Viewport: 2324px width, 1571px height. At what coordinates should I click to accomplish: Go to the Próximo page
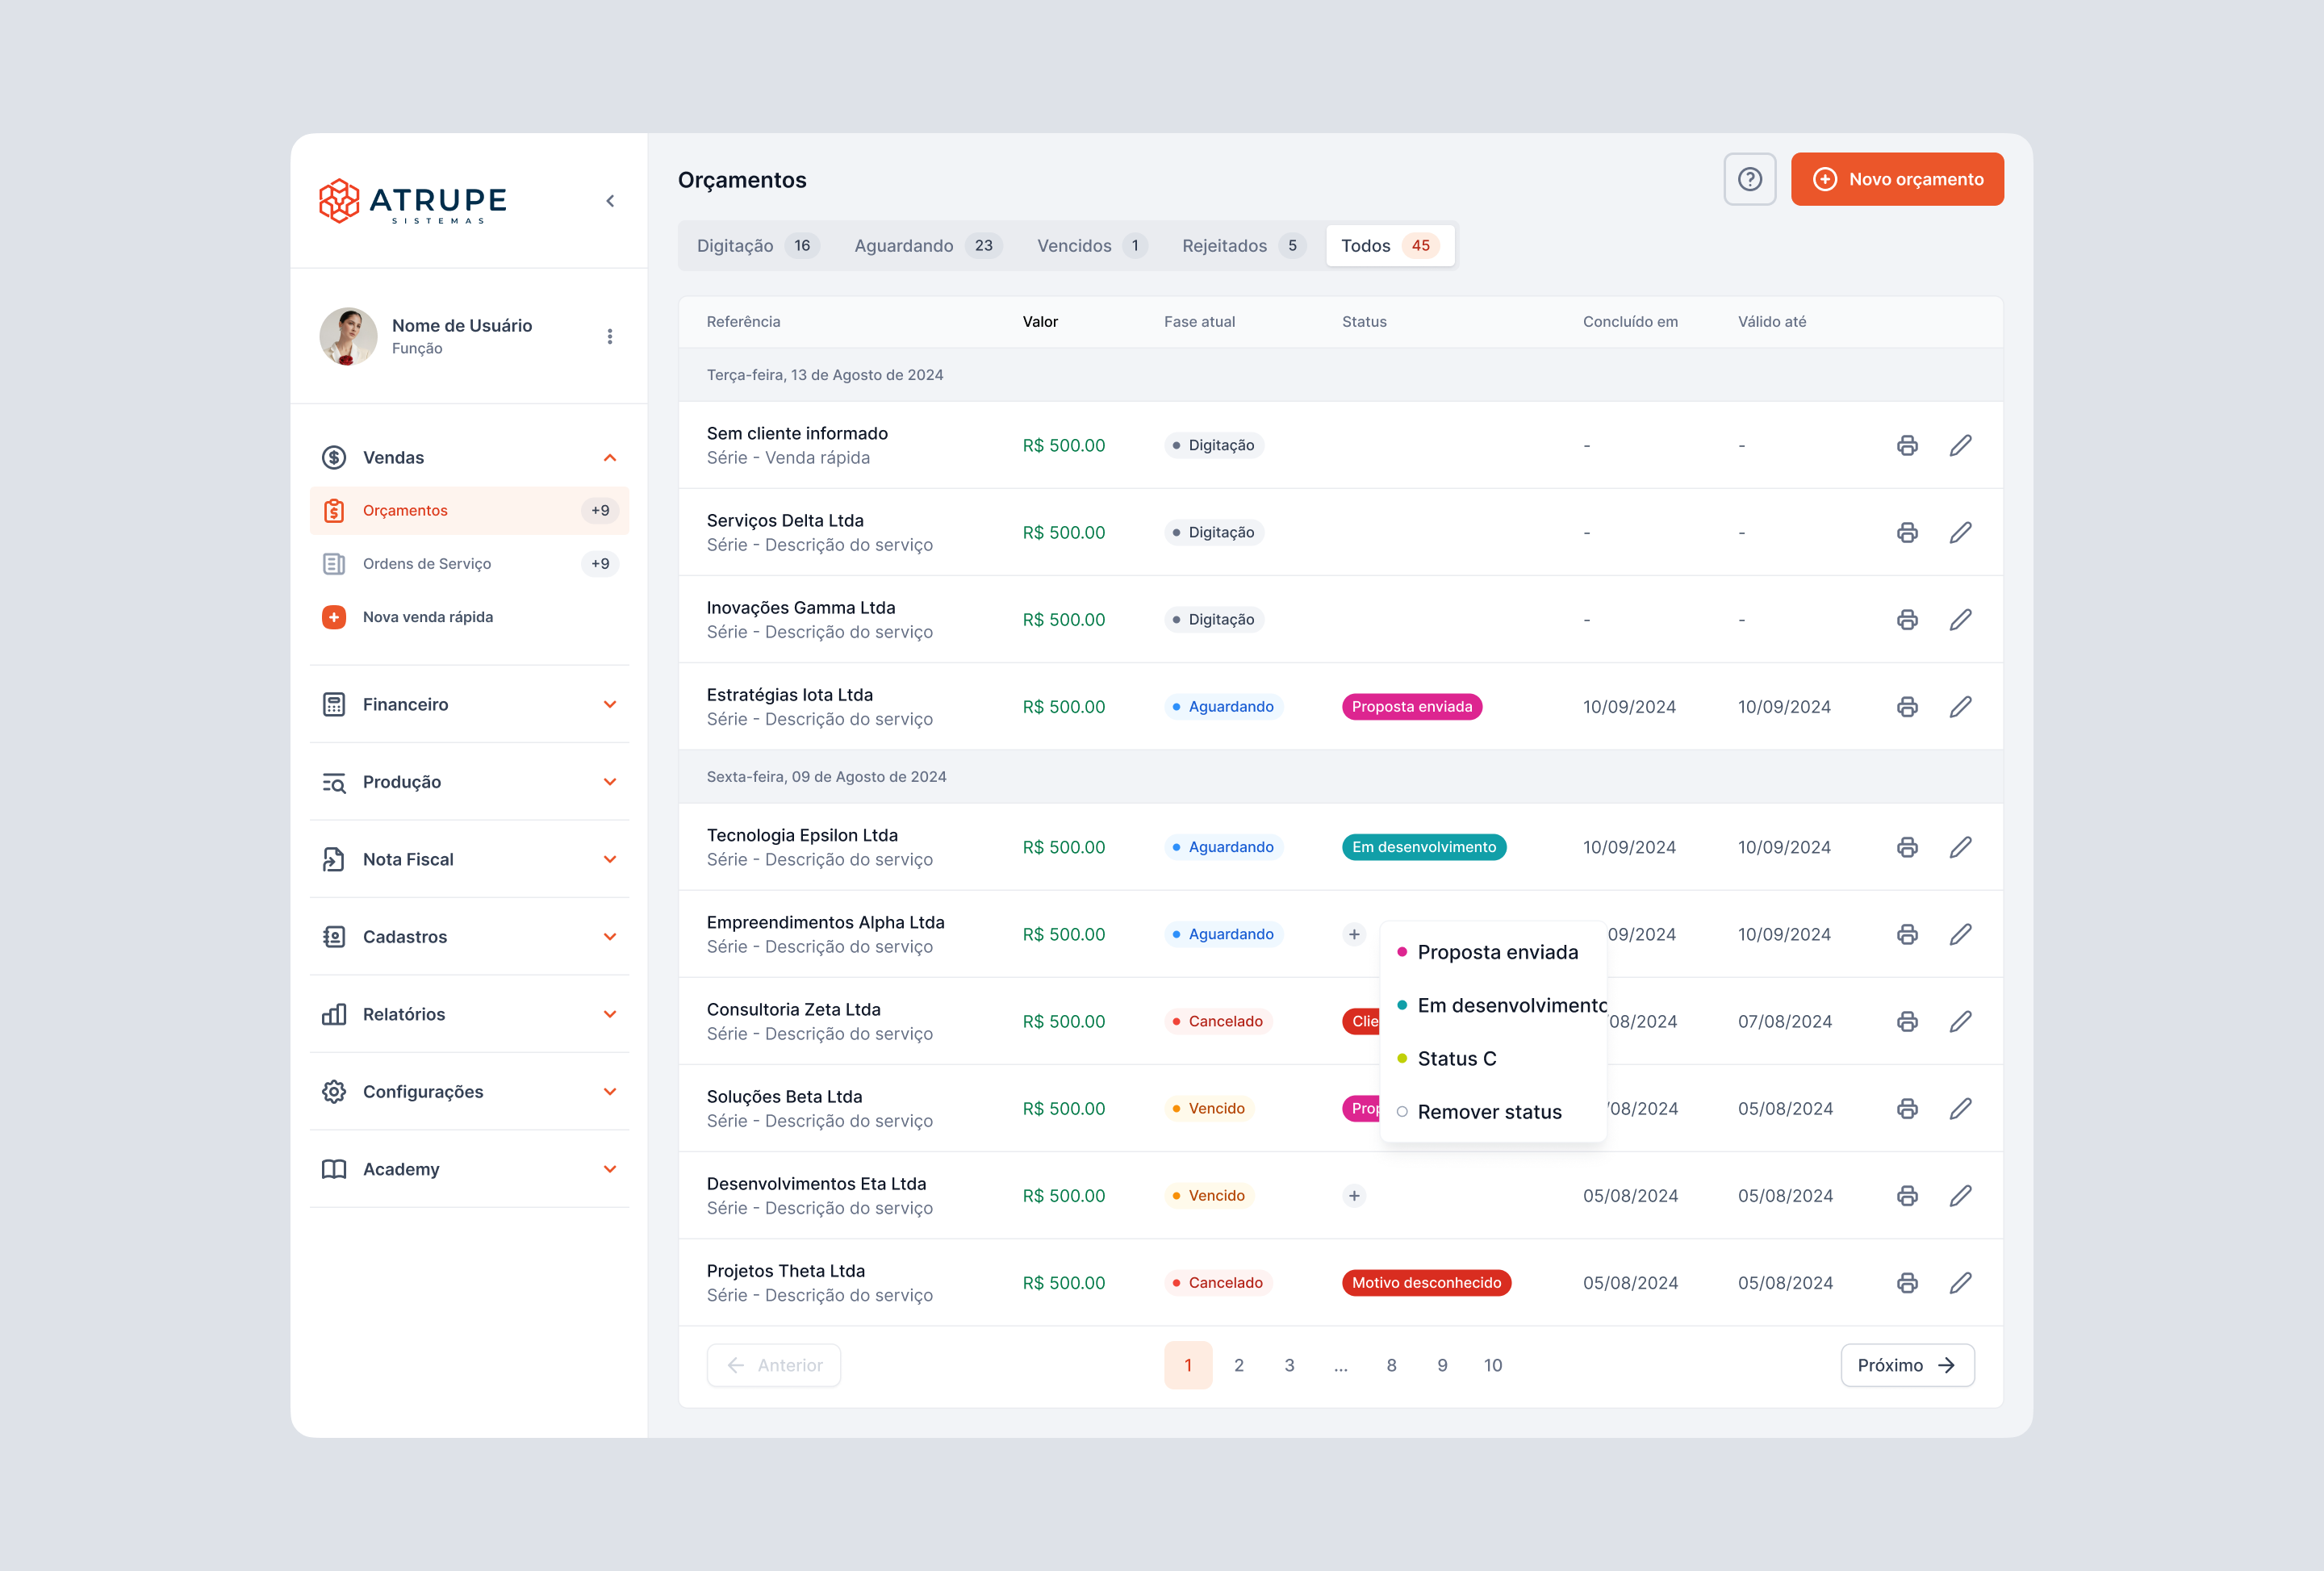click(1906, 1365)
